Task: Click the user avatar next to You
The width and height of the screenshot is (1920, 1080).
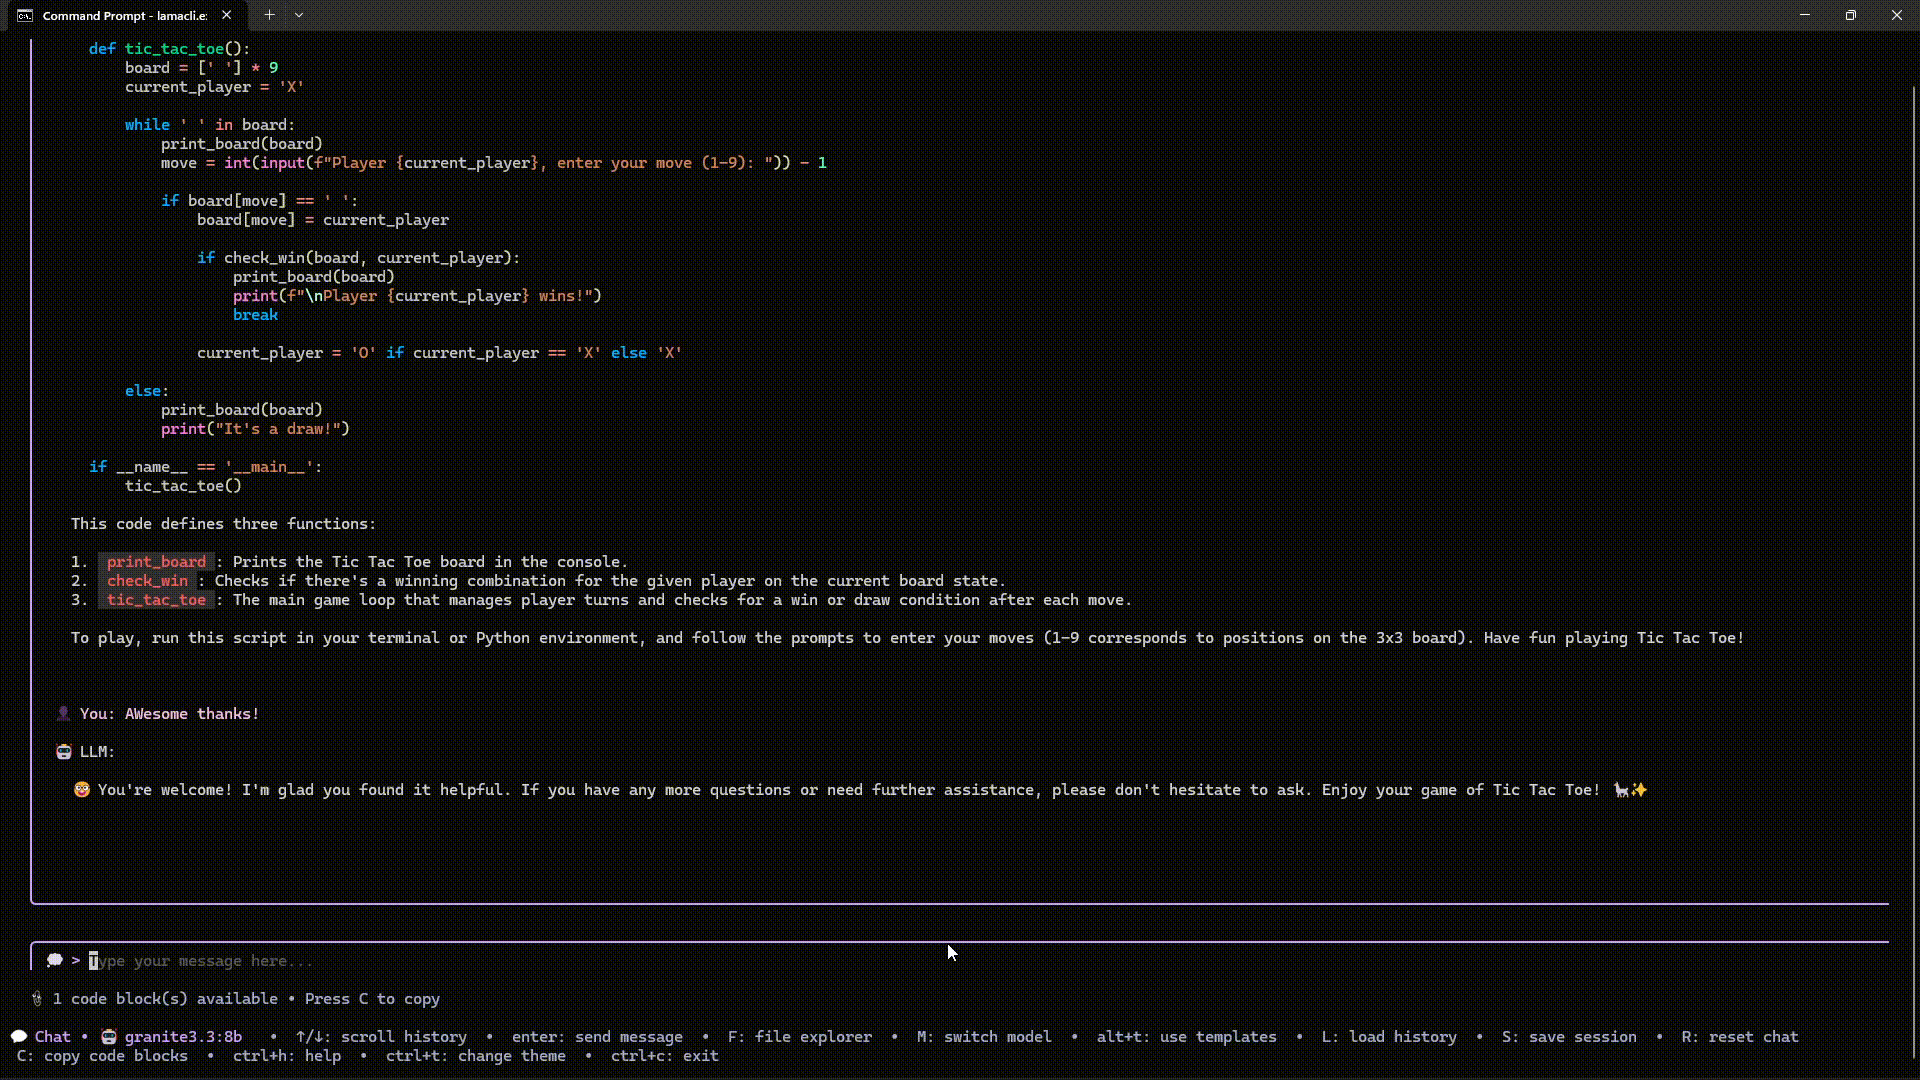Action: [63, 714]
